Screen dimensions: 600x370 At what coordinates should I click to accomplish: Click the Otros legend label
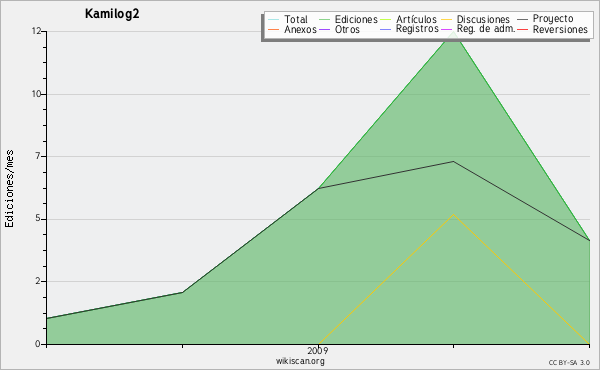point(347,29)
